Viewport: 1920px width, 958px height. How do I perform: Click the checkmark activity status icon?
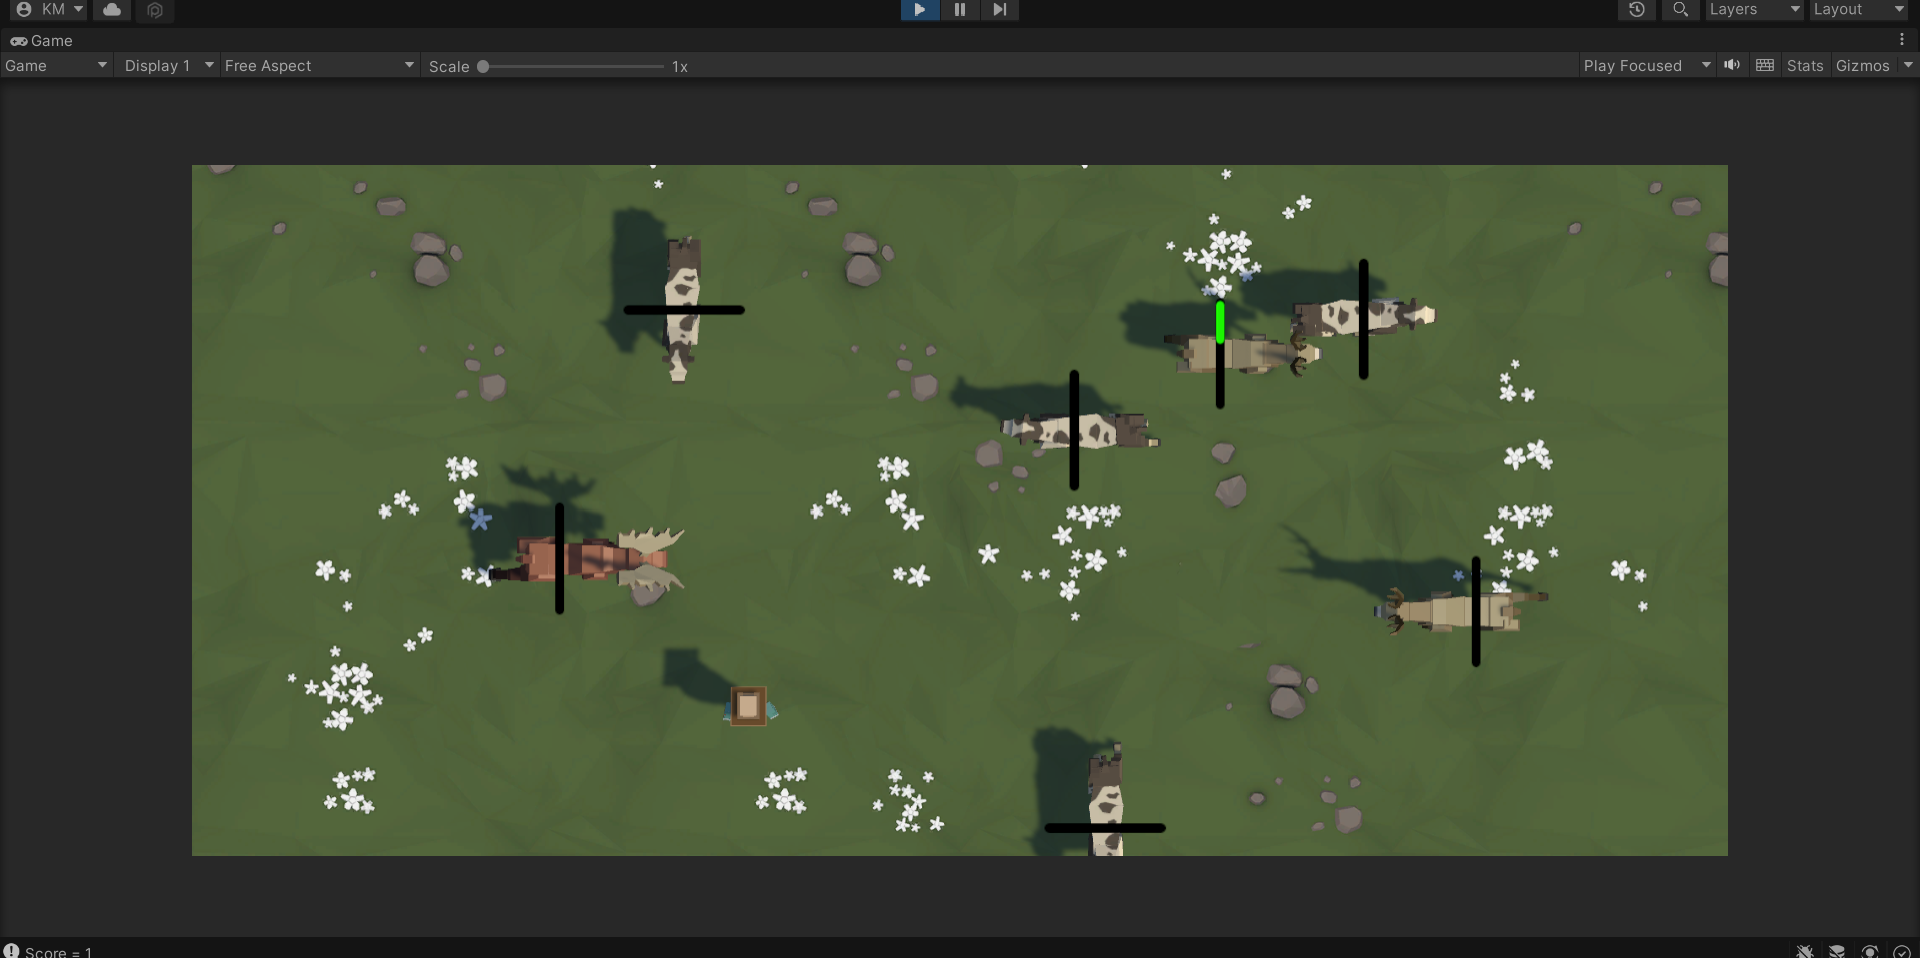click(x=1902, y=951)
